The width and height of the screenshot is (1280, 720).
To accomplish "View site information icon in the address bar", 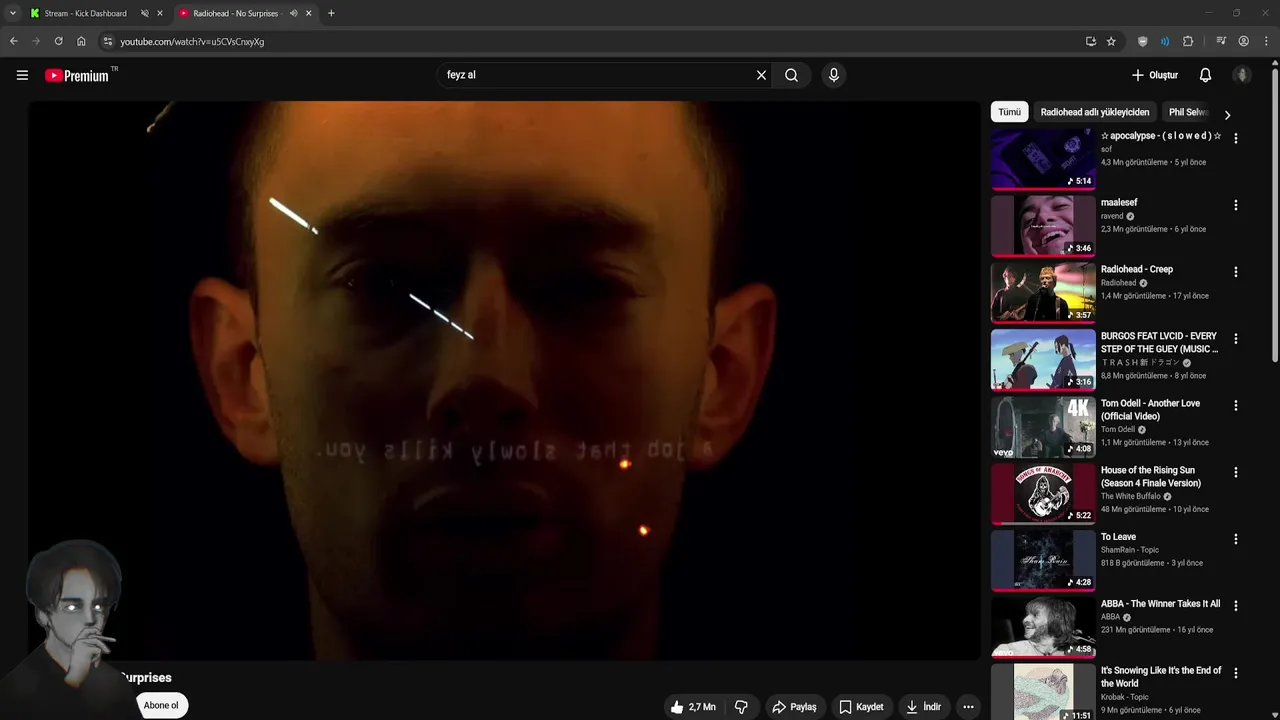I will [108, 41].
